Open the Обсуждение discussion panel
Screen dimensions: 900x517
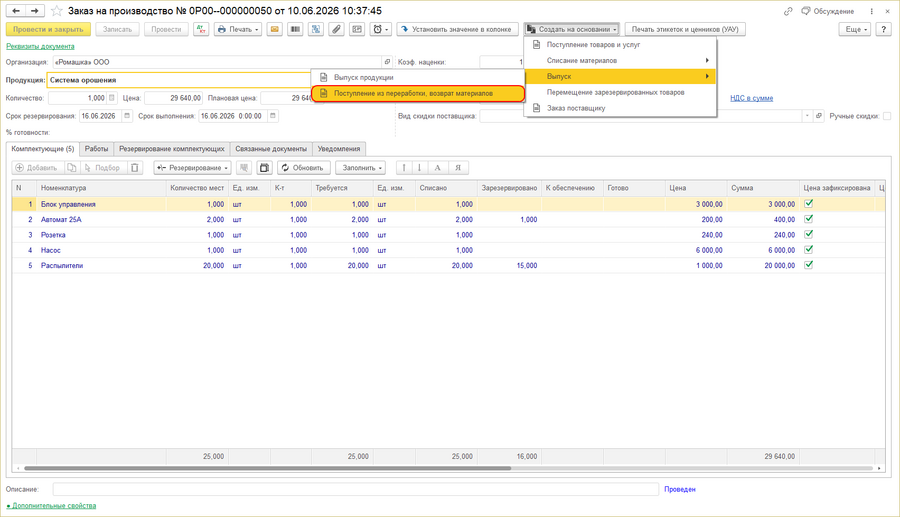pyautogui.click(x=828, y=11)
